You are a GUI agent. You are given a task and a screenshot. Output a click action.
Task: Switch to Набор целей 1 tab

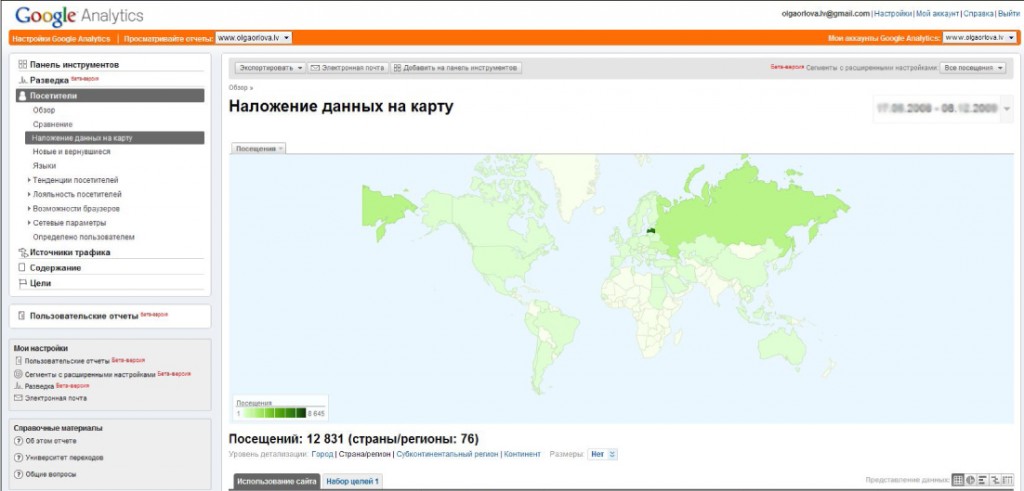click(x=353, y=482)
